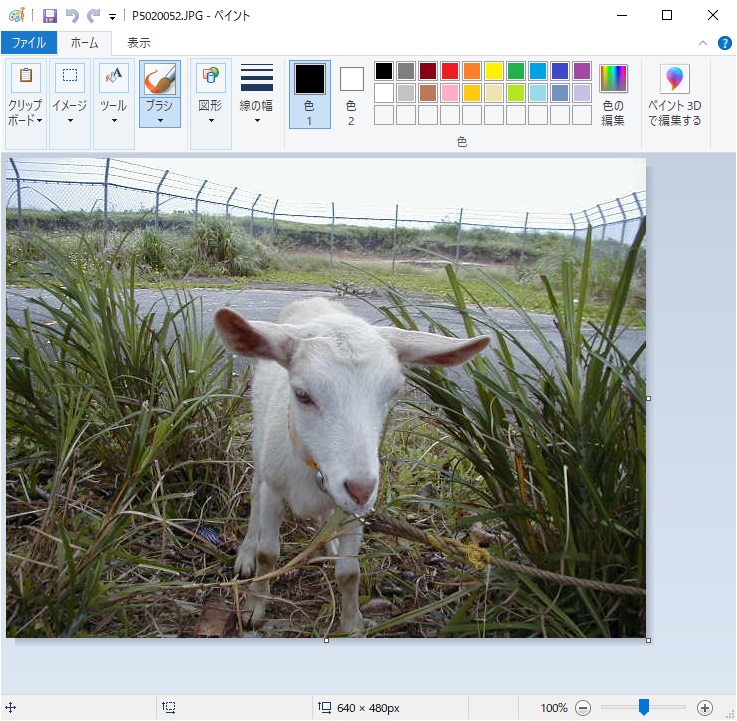Click the 図形 shapes icon
This screenshot has height=721, width=737.
tap(211, 76)
